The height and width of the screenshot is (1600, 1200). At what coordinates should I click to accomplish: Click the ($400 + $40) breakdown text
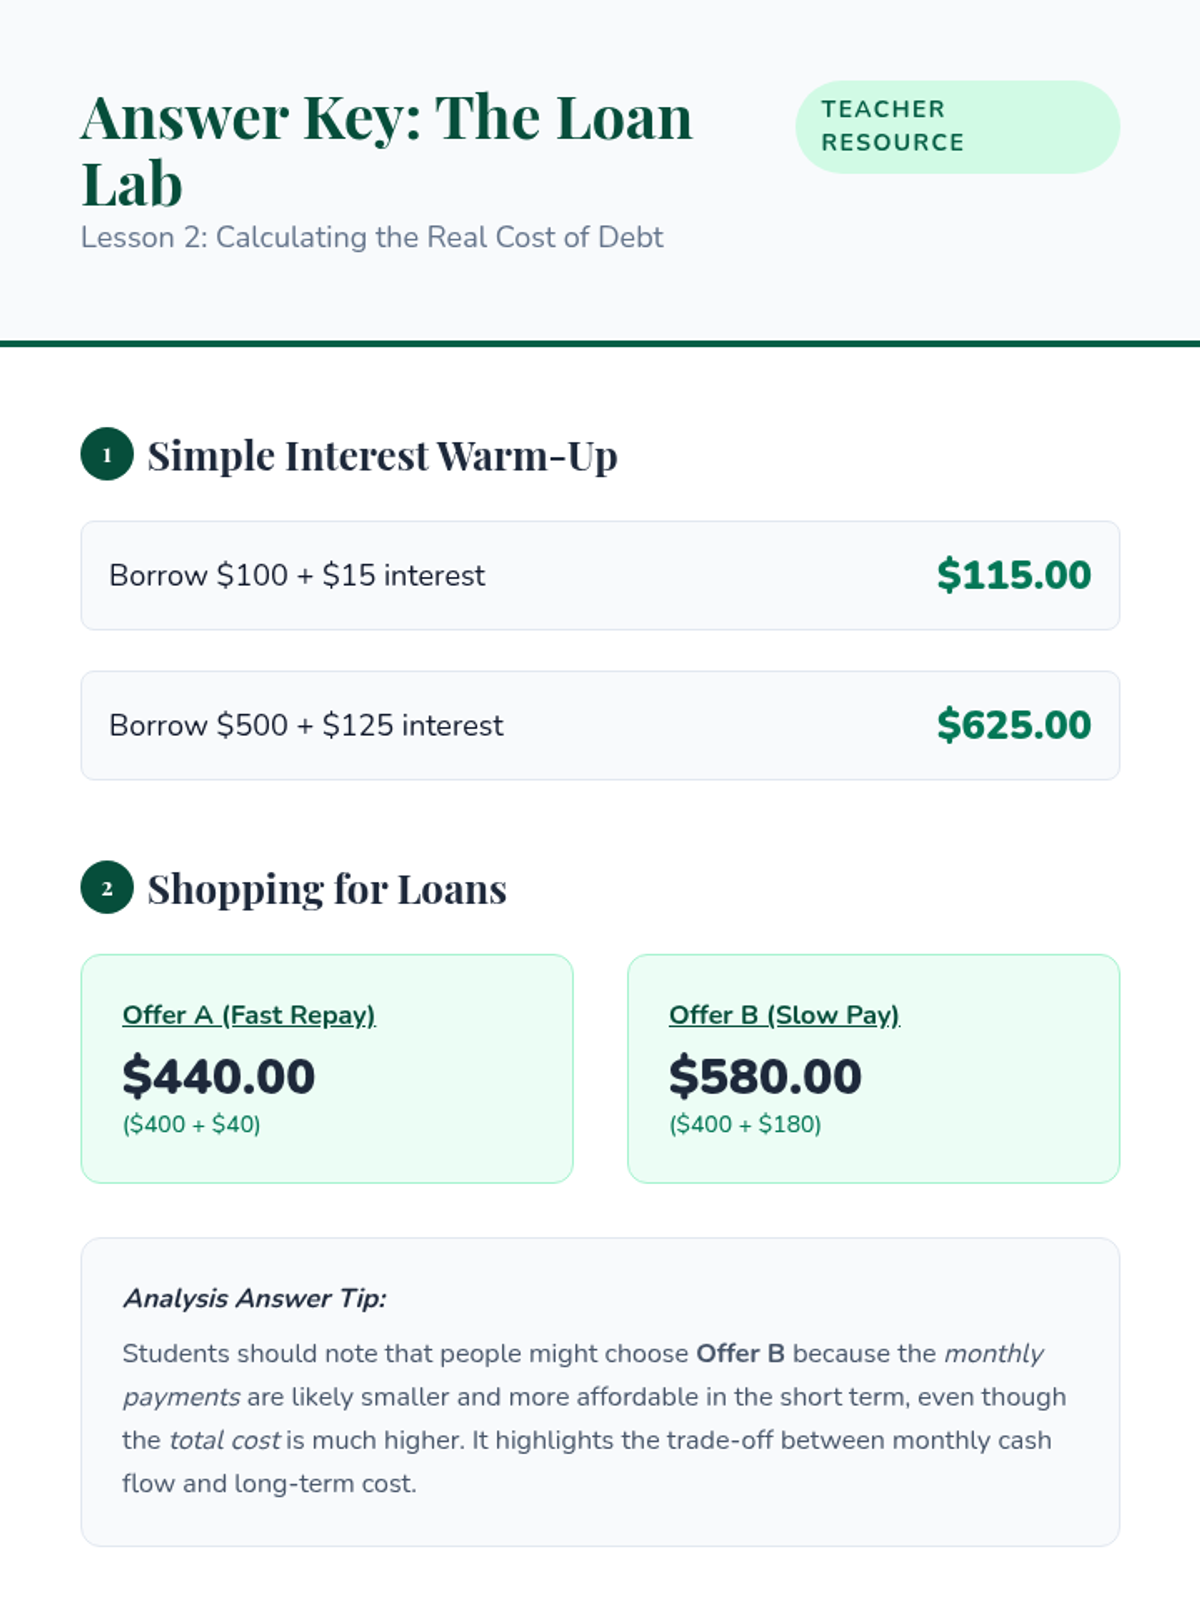(x=191, y=1125)
